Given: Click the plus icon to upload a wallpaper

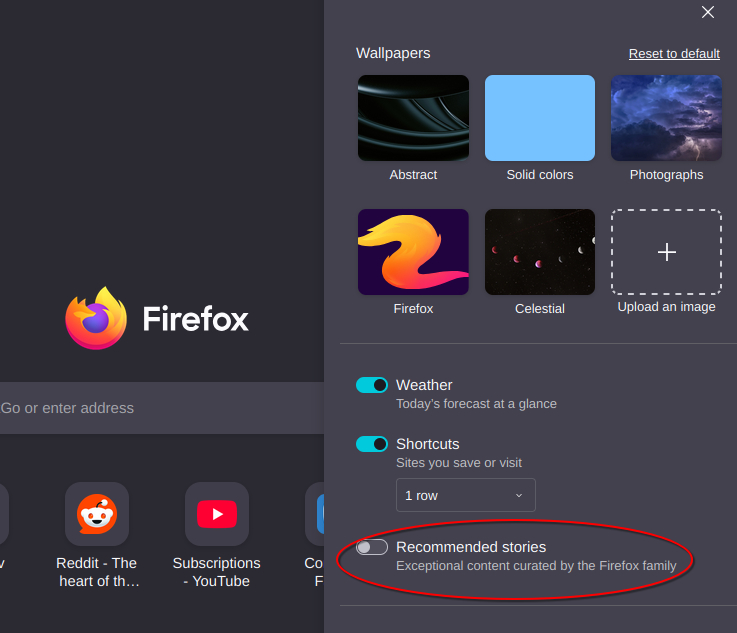Looking at the screenshot, I should [x=666, y=252].
